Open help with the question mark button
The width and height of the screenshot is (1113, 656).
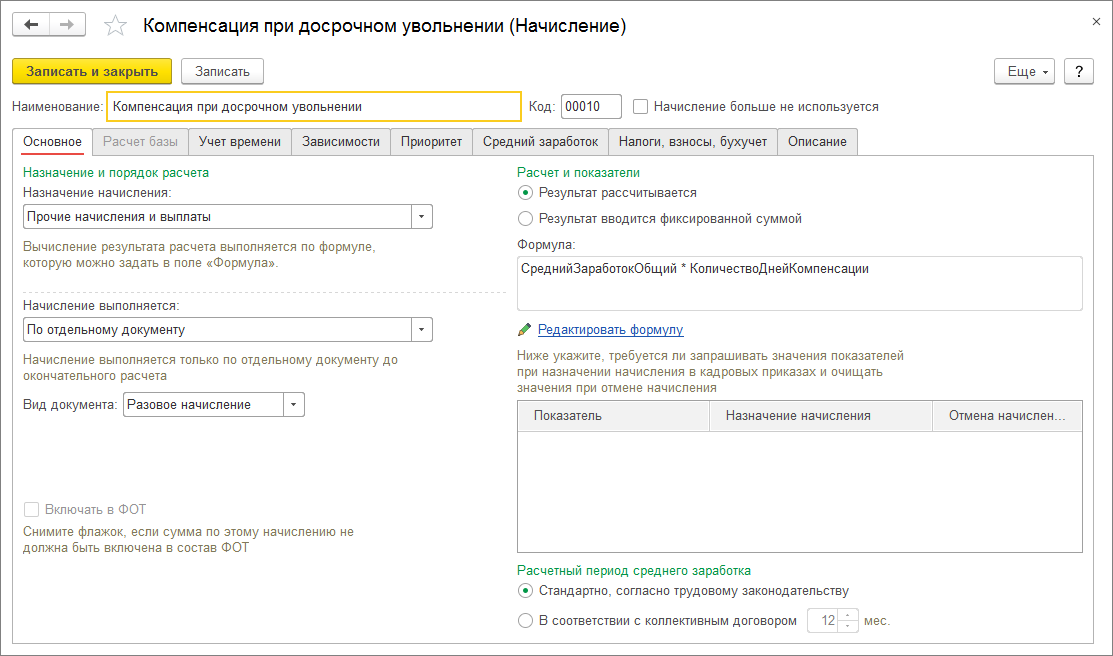(x=1078, y=72)
